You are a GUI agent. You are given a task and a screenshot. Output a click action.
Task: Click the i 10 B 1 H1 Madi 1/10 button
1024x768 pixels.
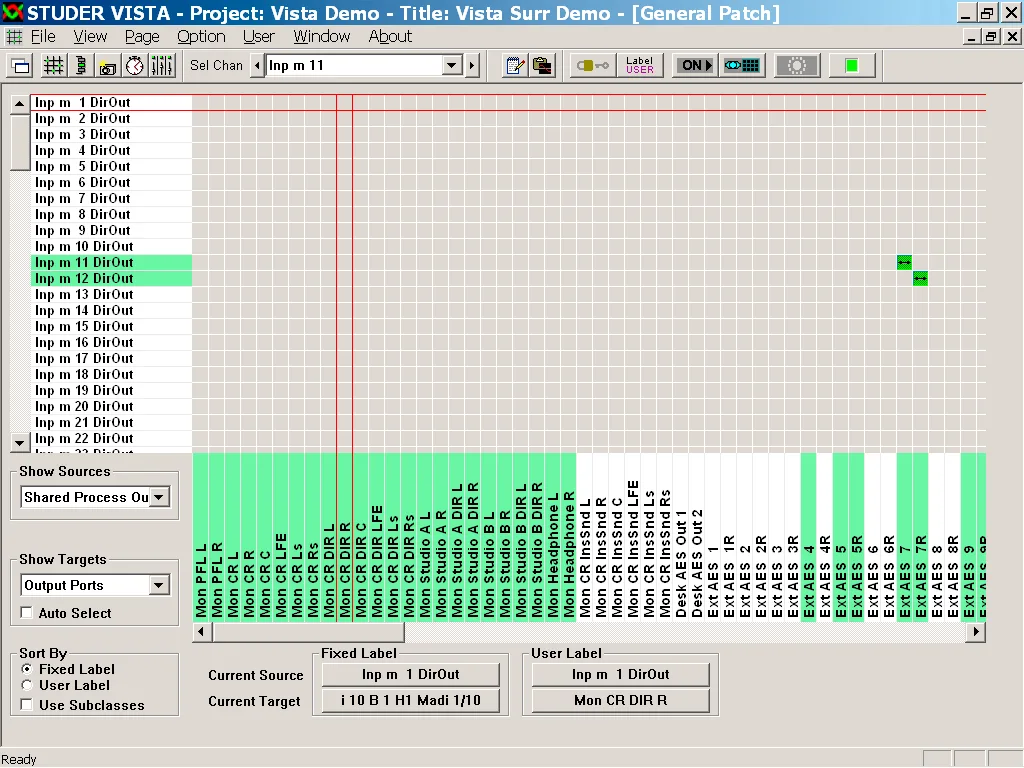click(x=411, y=701)
